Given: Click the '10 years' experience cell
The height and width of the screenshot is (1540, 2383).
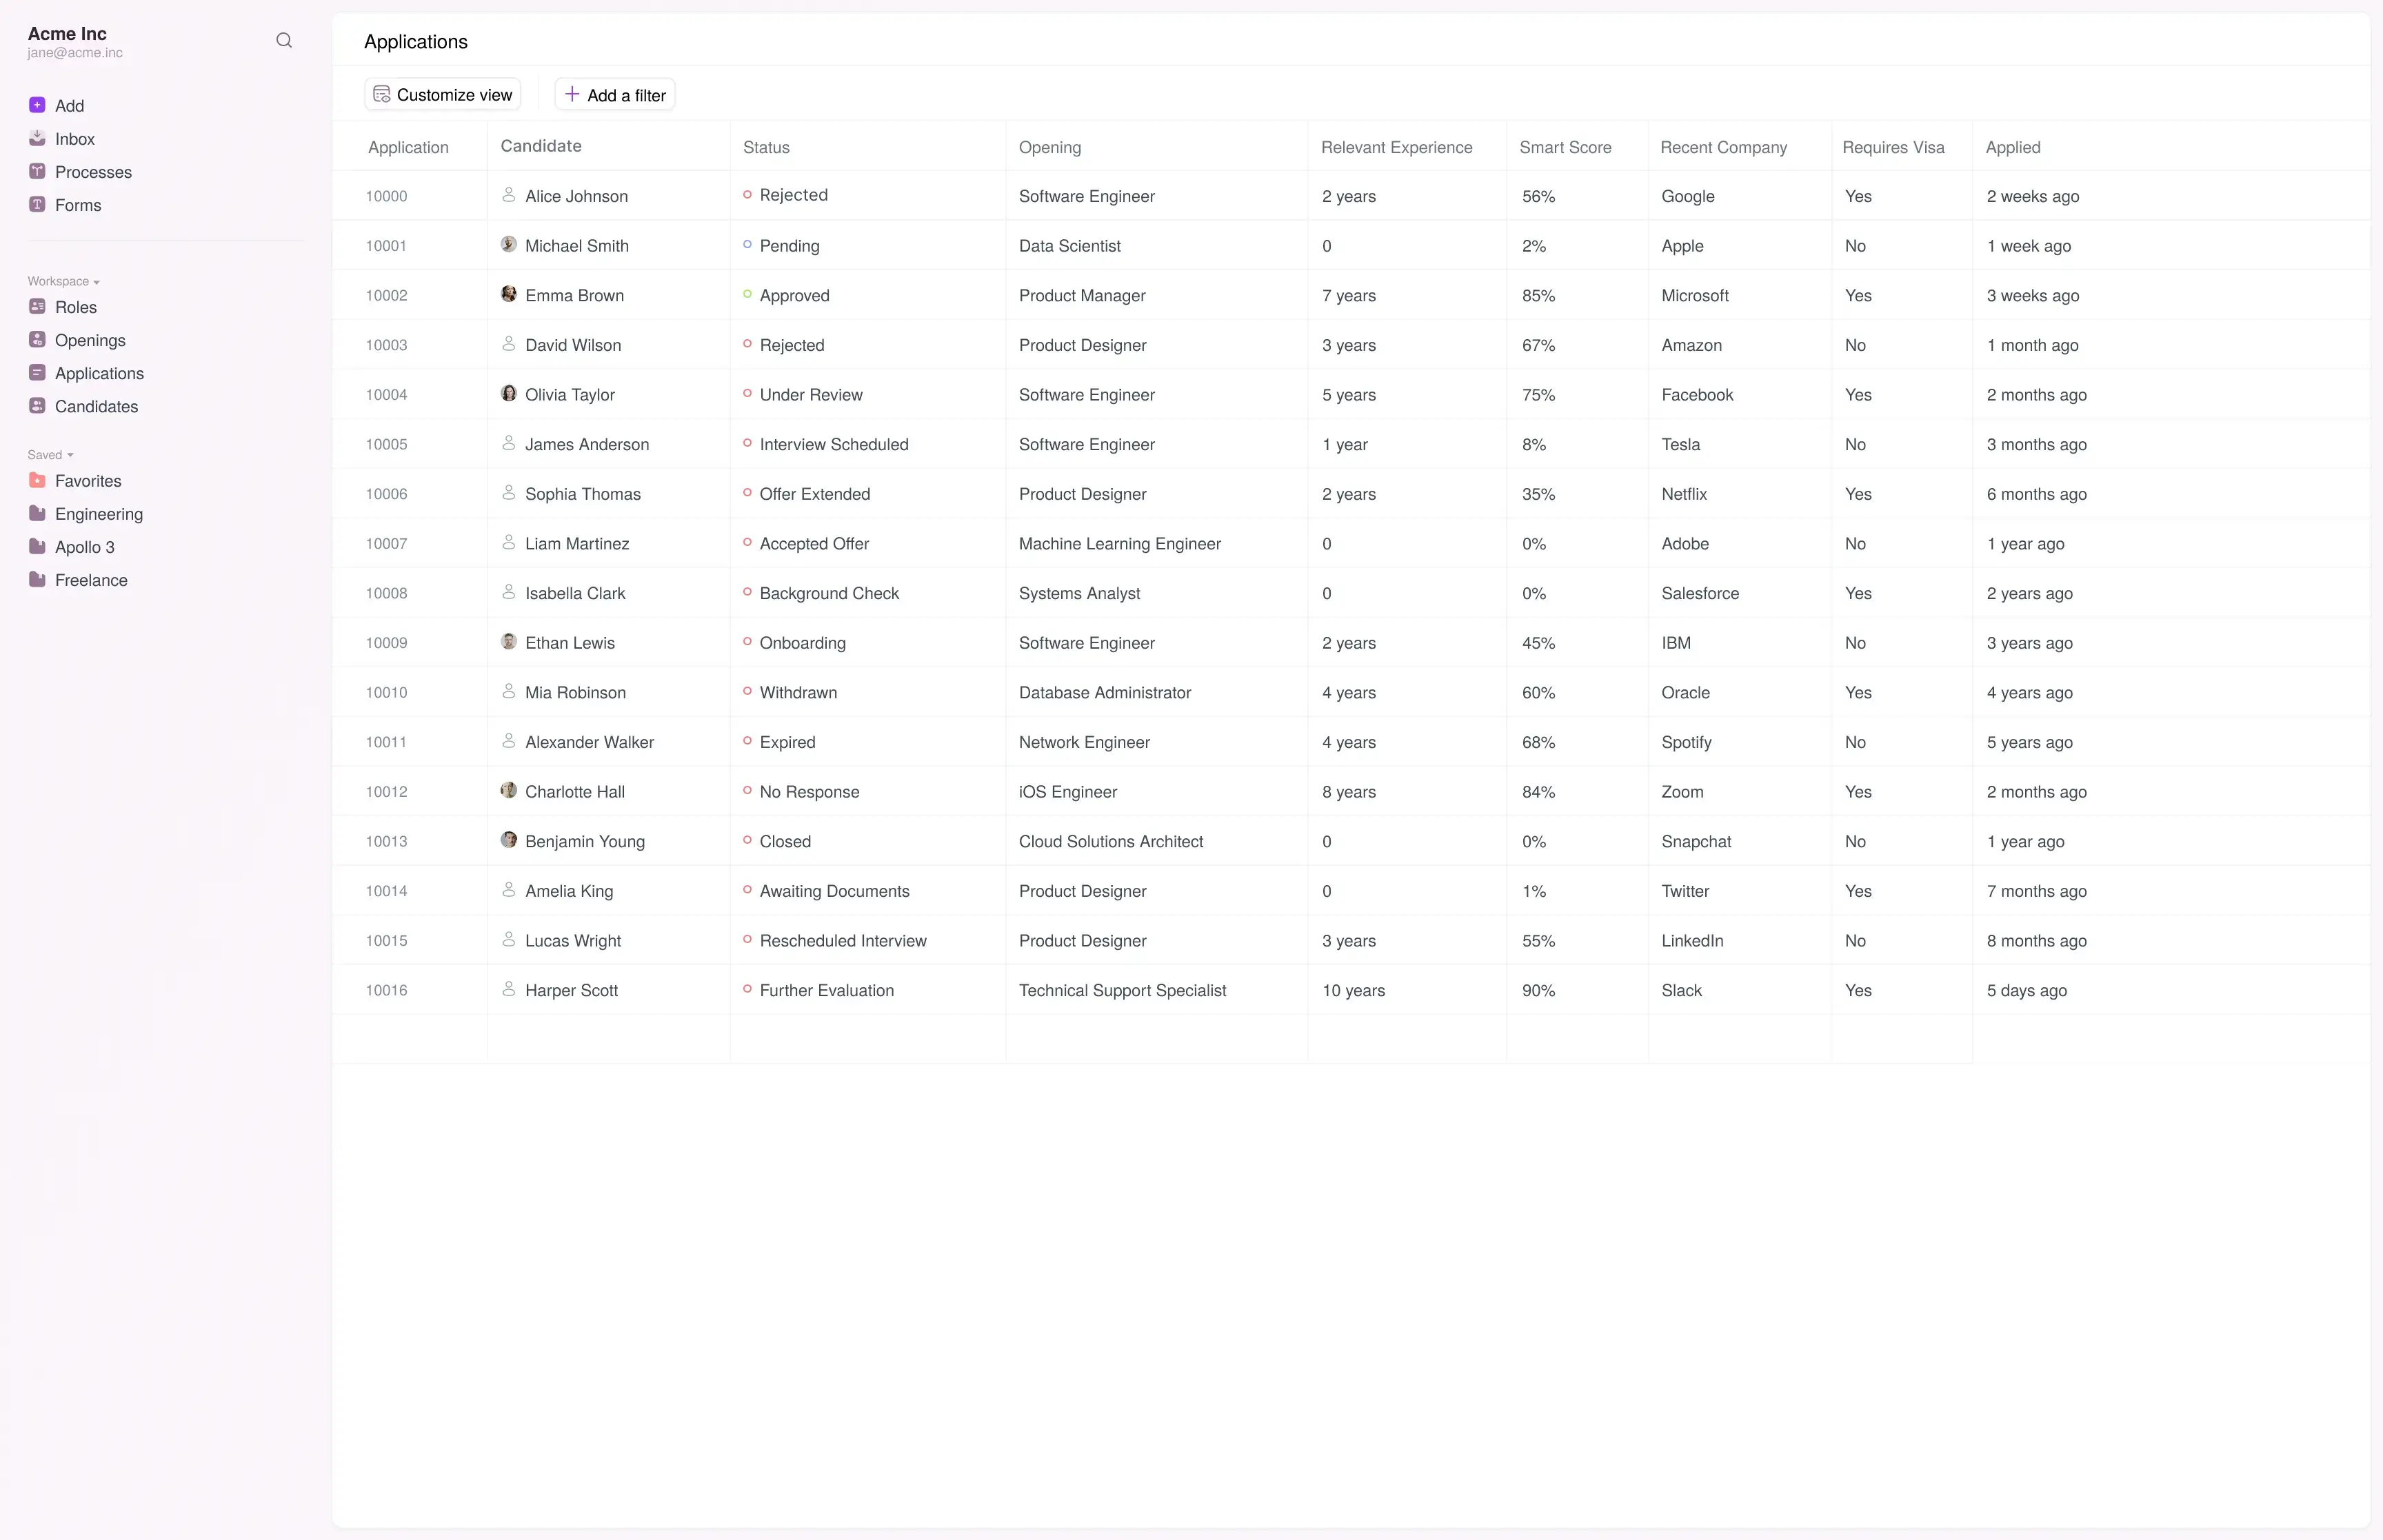Looking at the screenshot, I should [1353, 990].
